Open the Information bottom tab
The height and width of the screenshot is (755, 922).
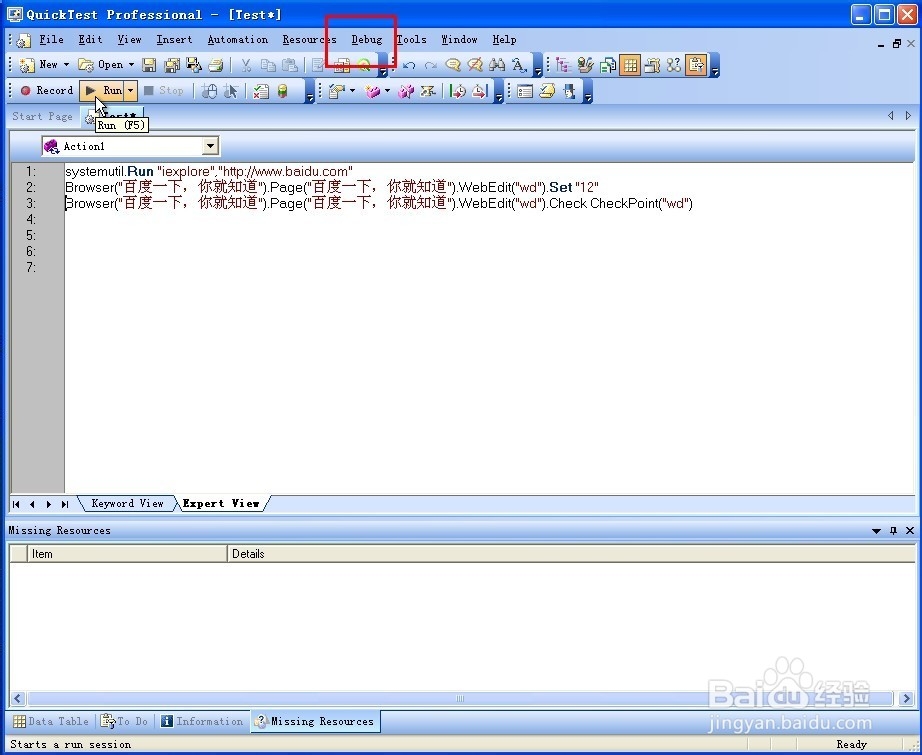[x=202, y=721]
